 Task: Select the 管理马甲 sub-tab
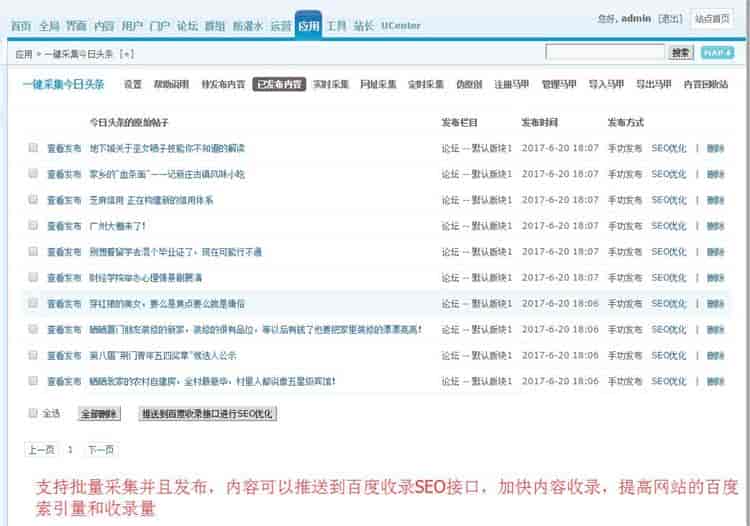coord(558,85)
